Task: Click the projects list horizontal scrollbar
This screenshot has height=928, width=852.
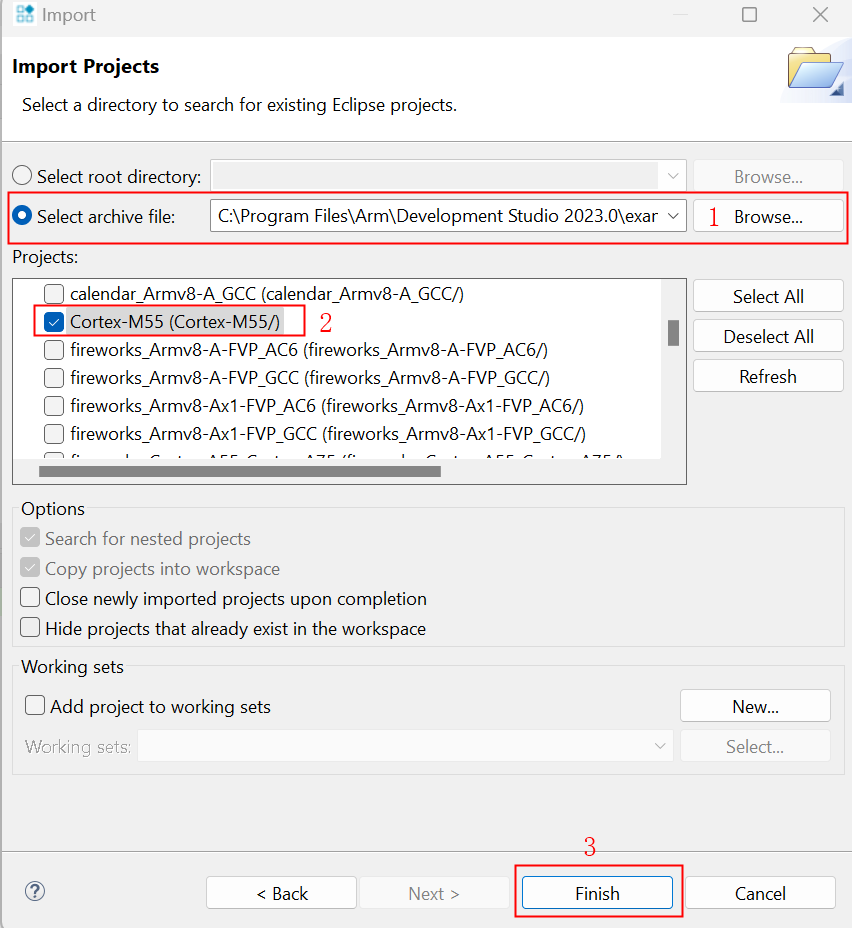Action: [240, 471]
